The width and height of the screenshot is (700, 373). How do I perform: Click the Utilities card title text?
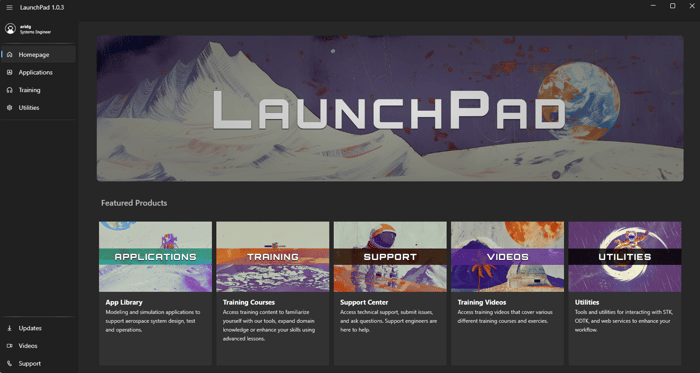[x=587, y=302]
